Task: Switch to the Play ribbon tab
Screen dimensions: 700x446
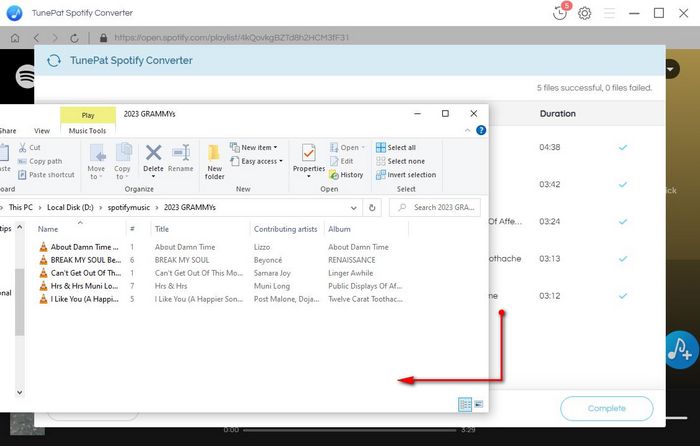Action: pyautogui.click(x=88, y=115)
